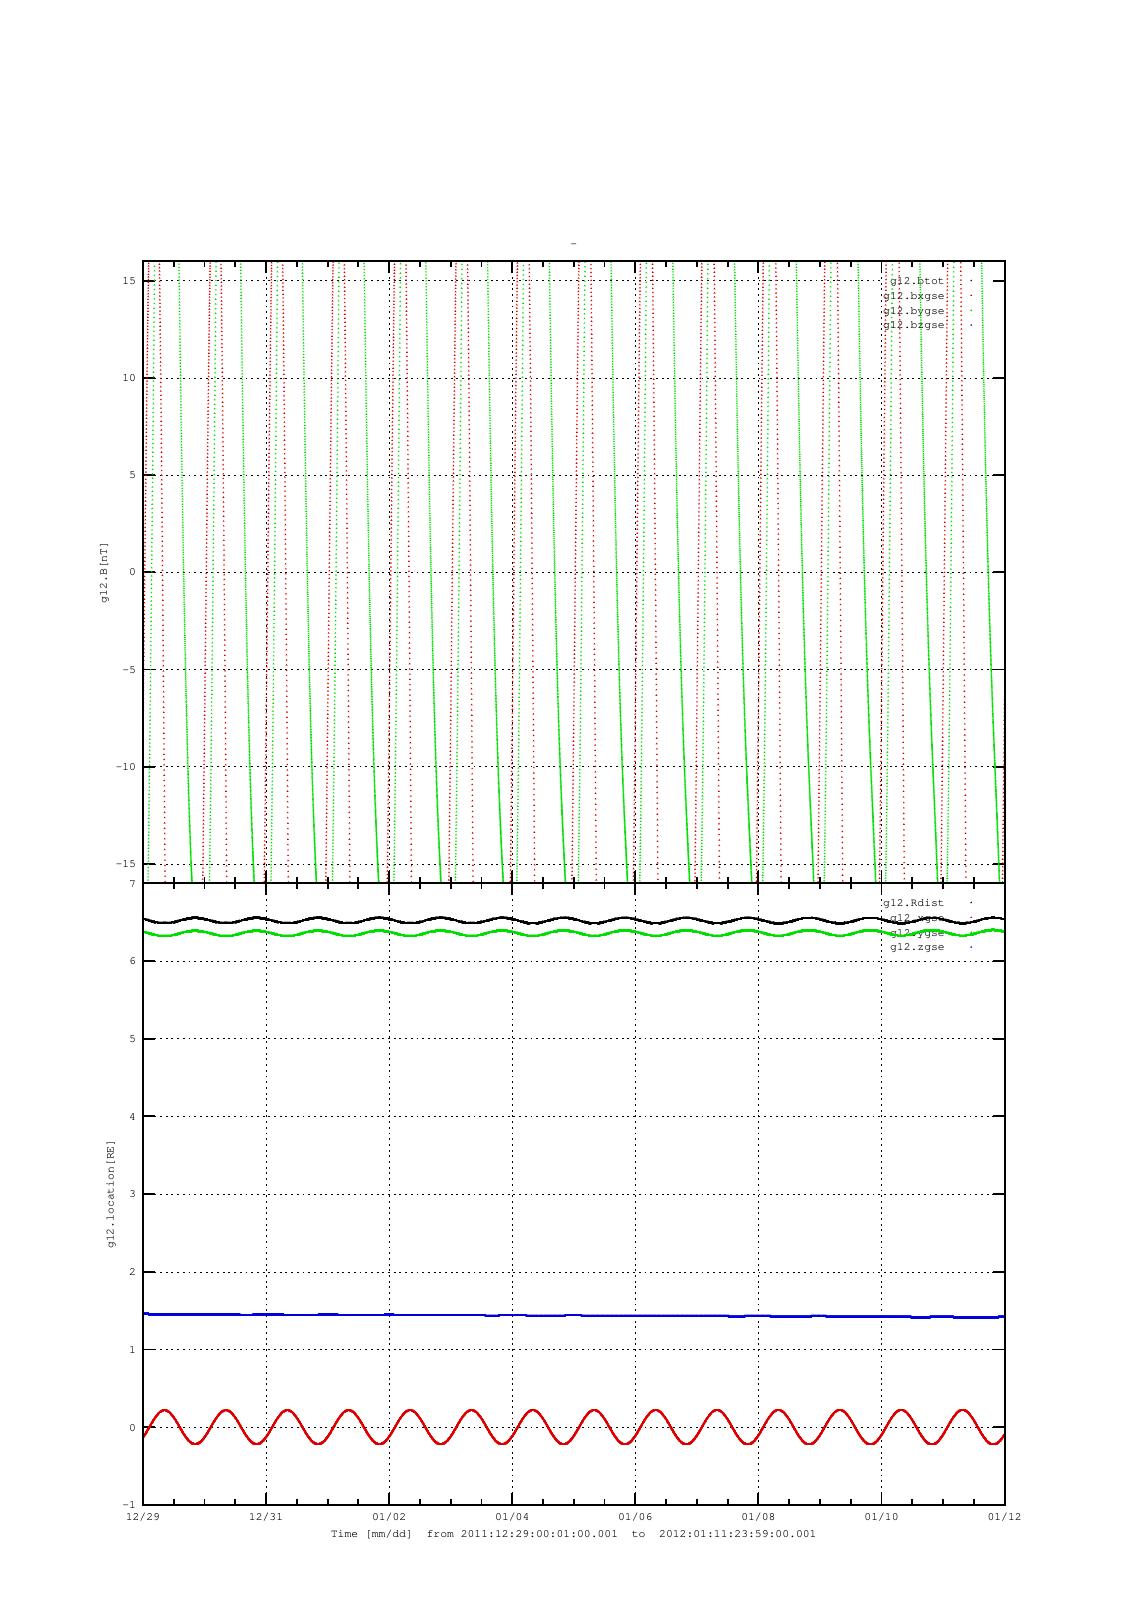
Task: Click the 12/31 date tick label
Action: click(266, 1517)
